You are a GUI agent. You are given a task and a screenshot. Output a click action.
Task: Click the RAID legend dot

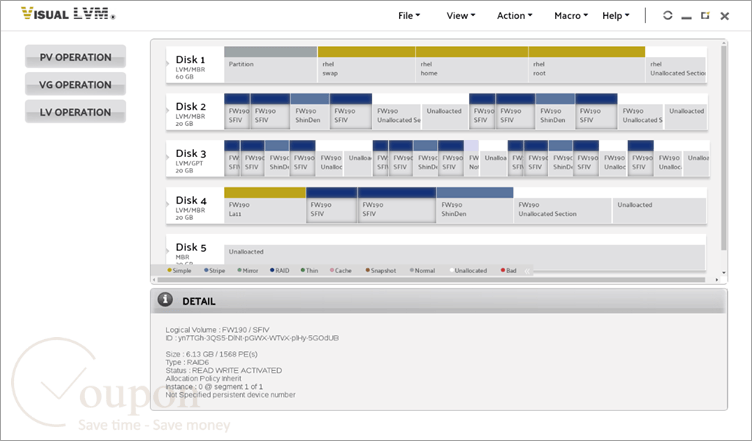point(272,270)
